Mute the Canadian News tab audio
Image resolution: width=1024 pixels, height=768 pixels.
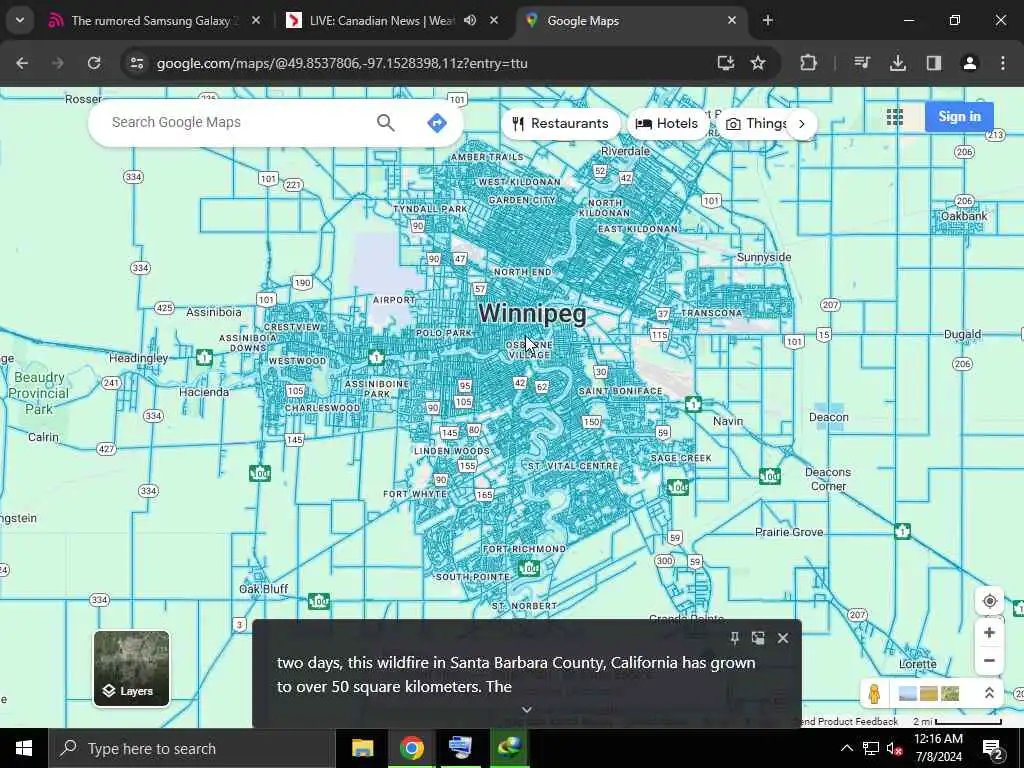[x=470, y=20]
